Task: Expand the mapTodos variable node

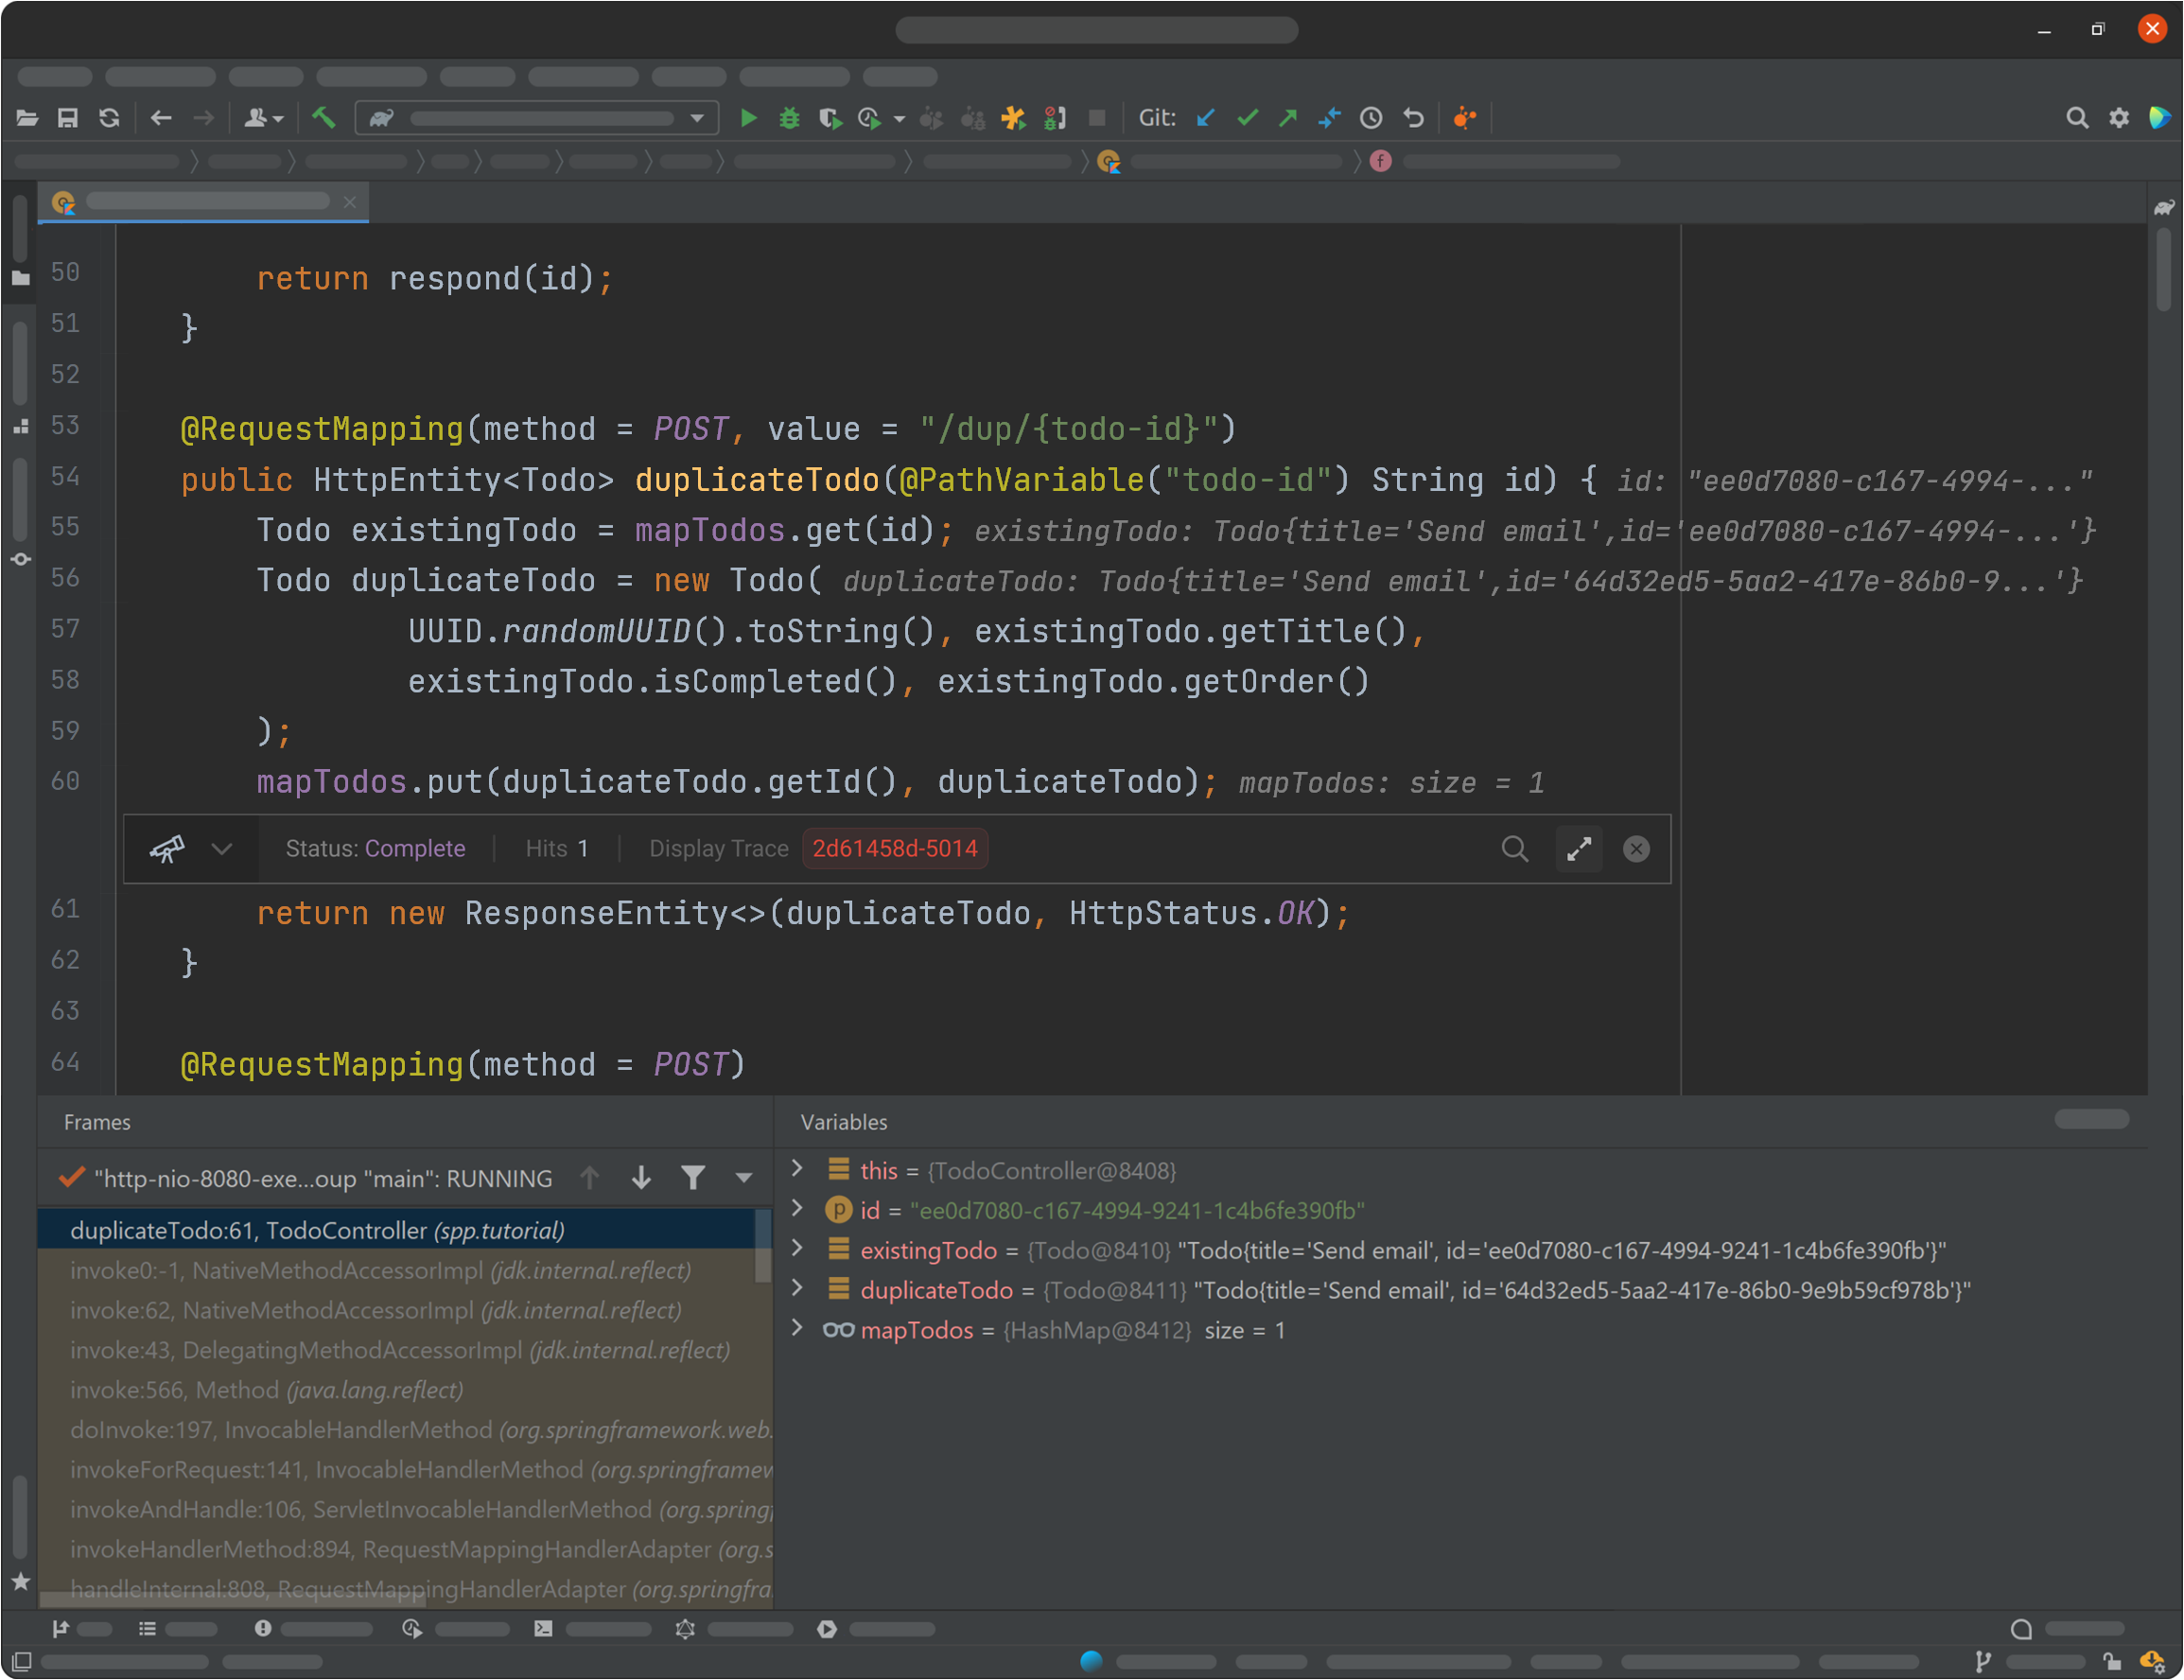Action: pos(797,1329)
